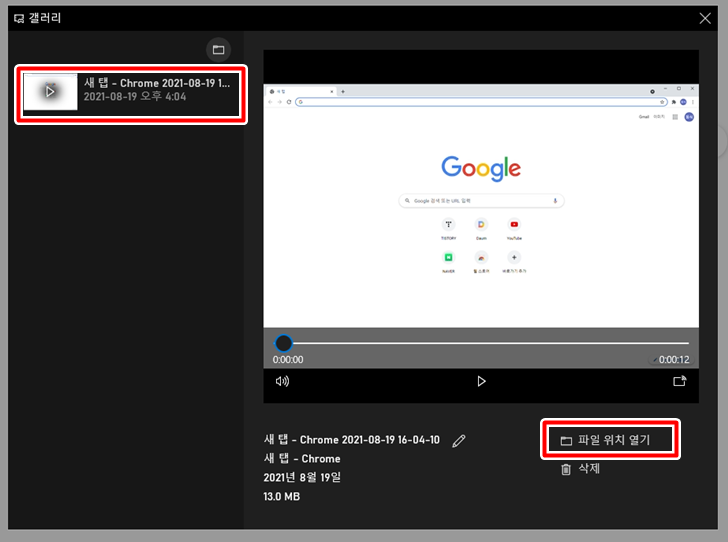
Task: Click the 0:00:12 duration text
Action: [674, 360]
